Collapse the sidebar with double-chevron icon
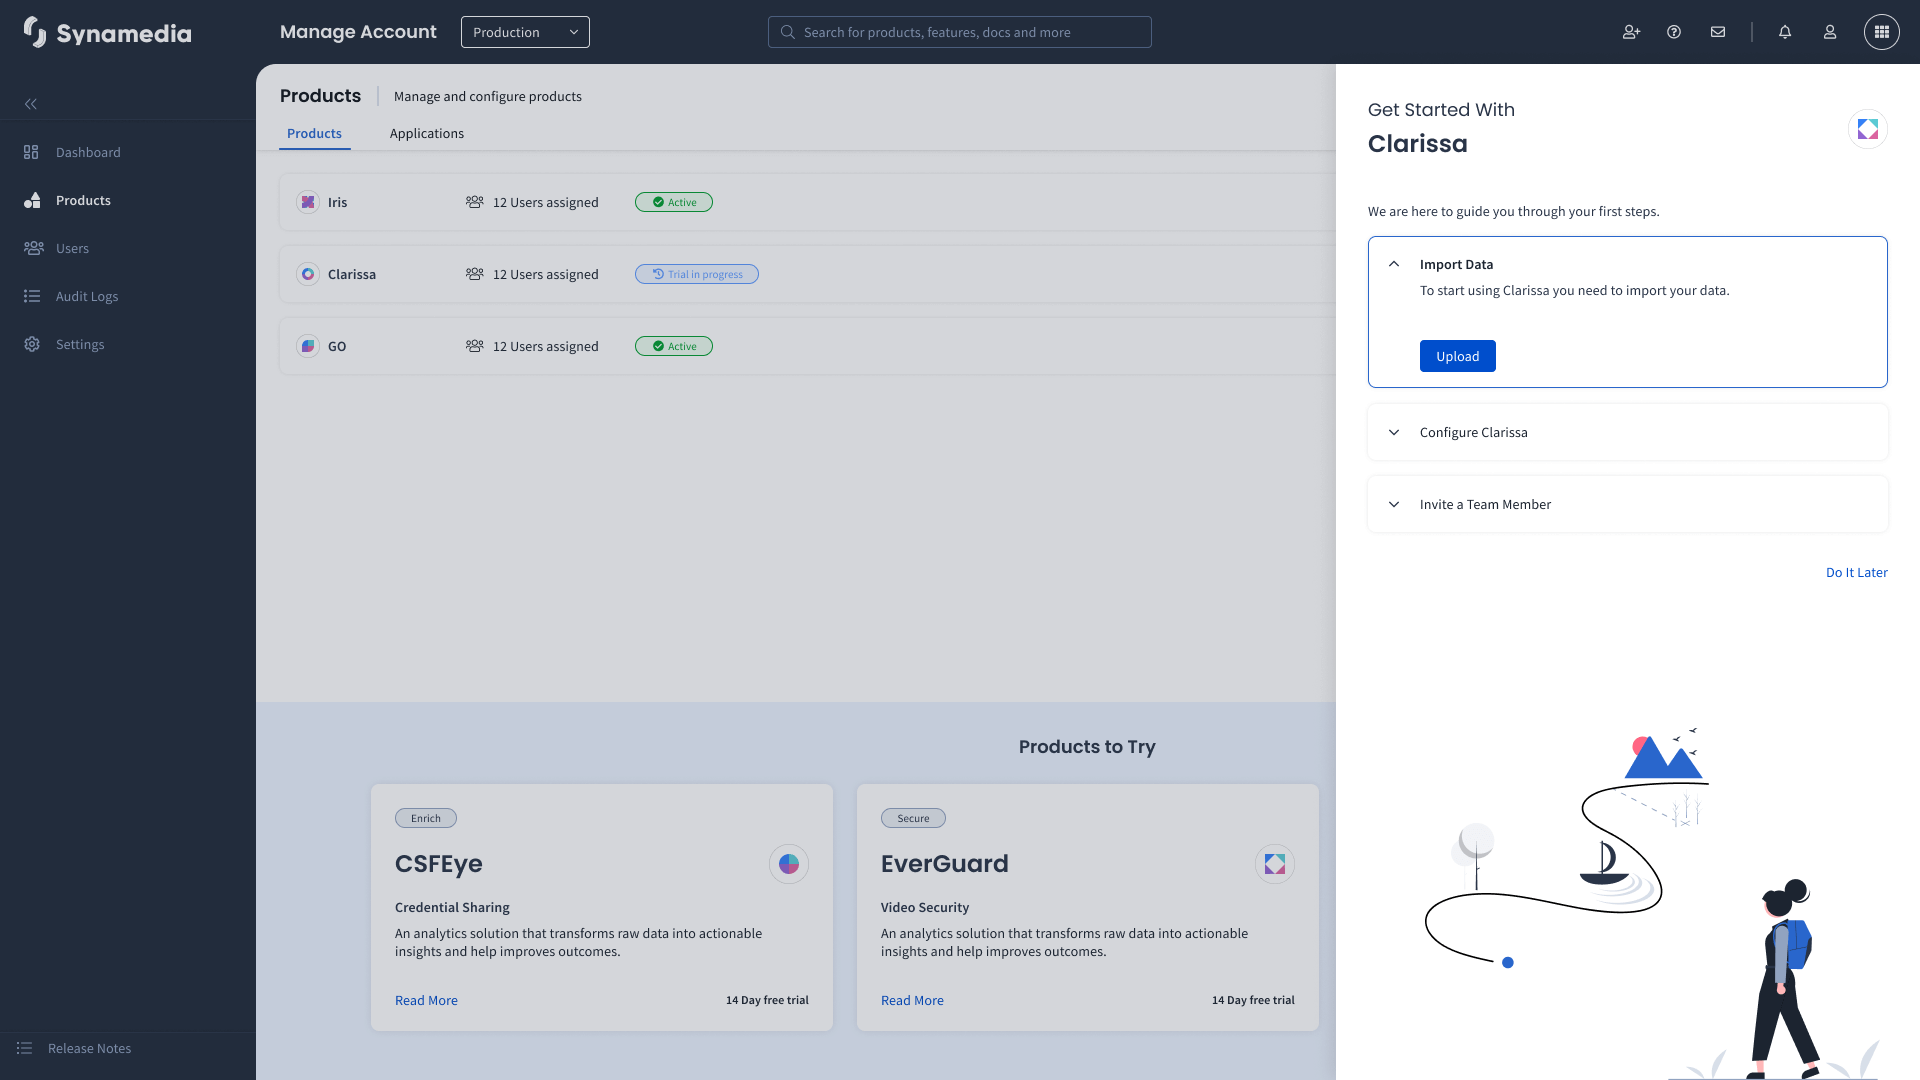 31,104
